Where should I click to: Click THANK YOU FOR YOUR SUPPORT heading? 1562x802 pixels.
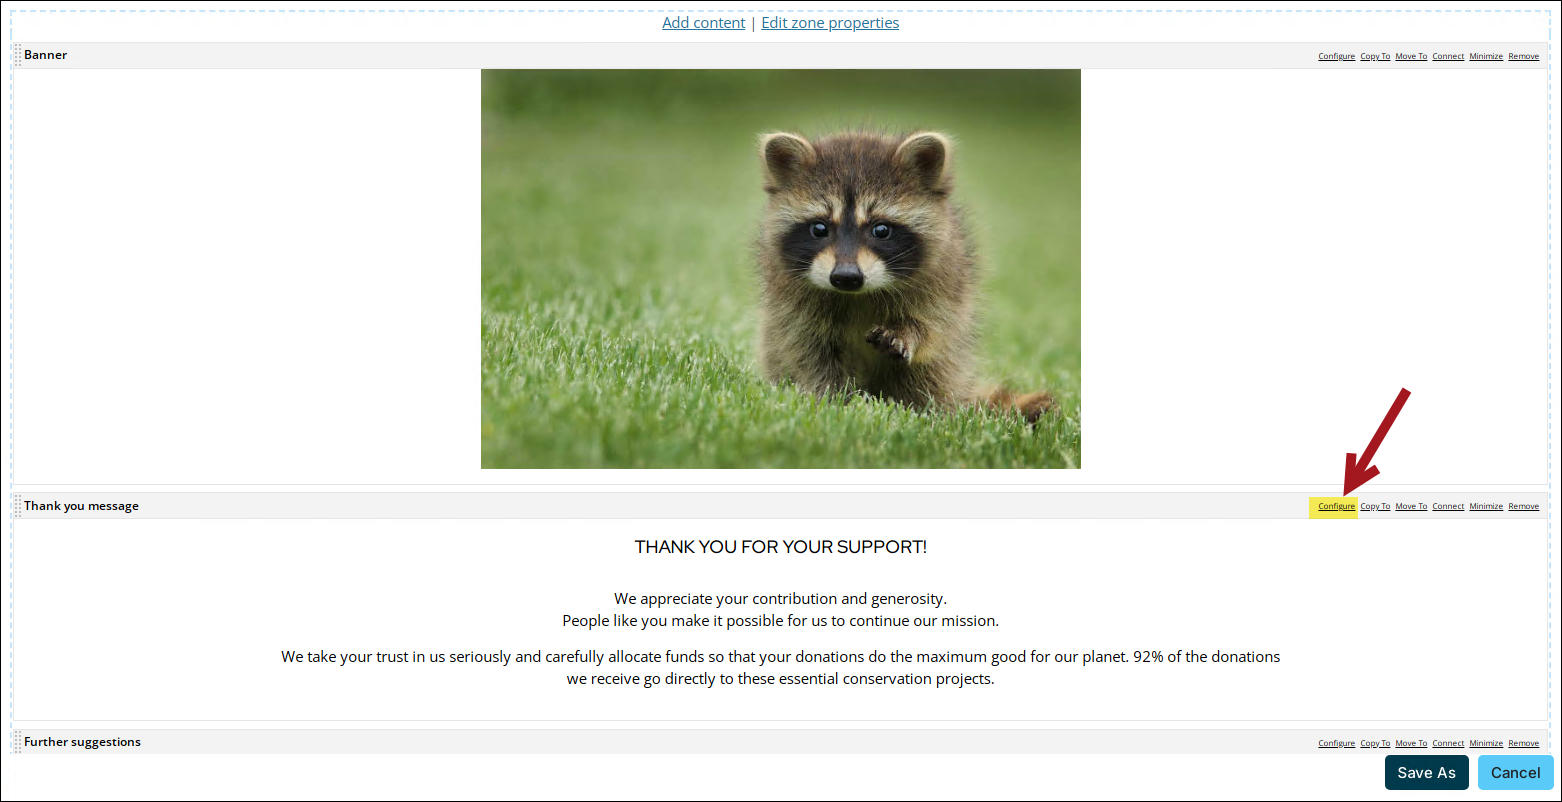780,547
